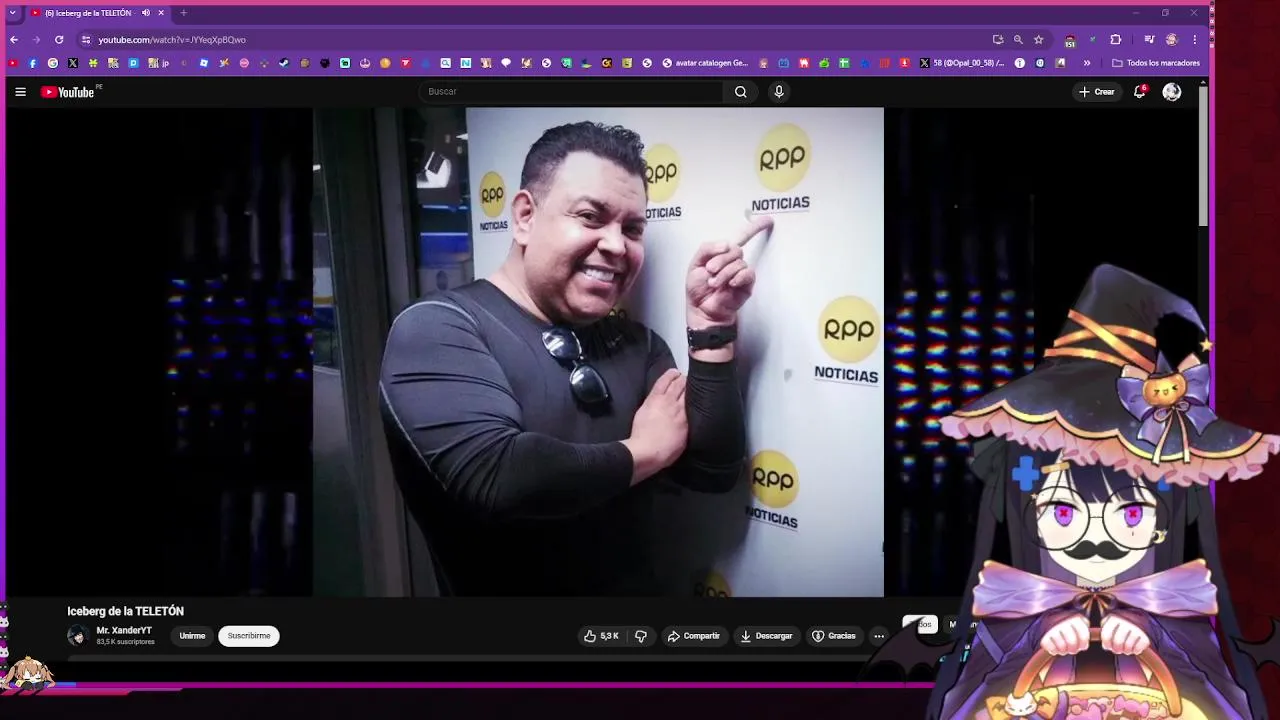Start voice search with the microphone
The image size is (1280, 720).
[779, 92]
